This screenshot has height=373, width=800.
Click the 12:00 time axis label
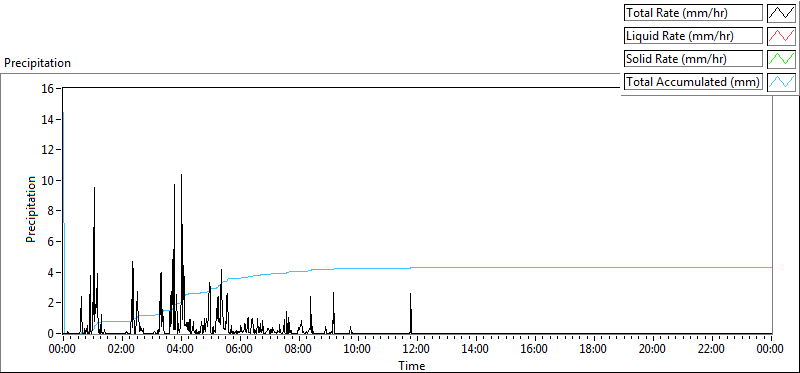click(x=417, y=349)
